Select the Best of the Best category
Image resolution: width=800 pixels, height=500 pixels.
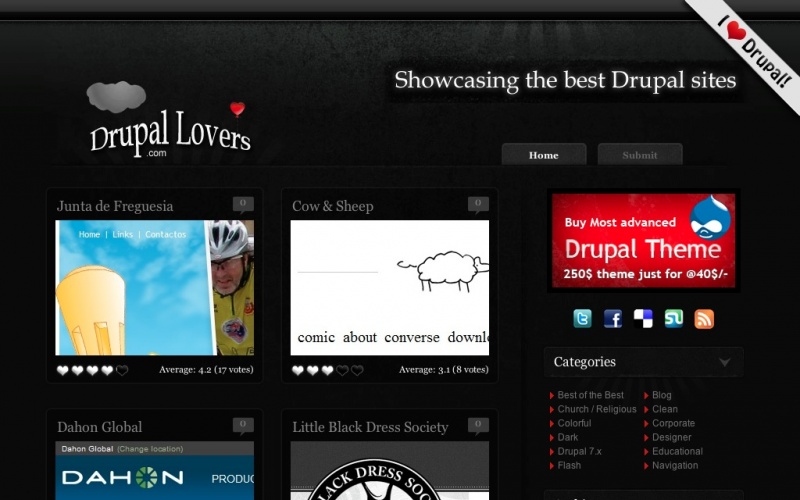point(590,395)
